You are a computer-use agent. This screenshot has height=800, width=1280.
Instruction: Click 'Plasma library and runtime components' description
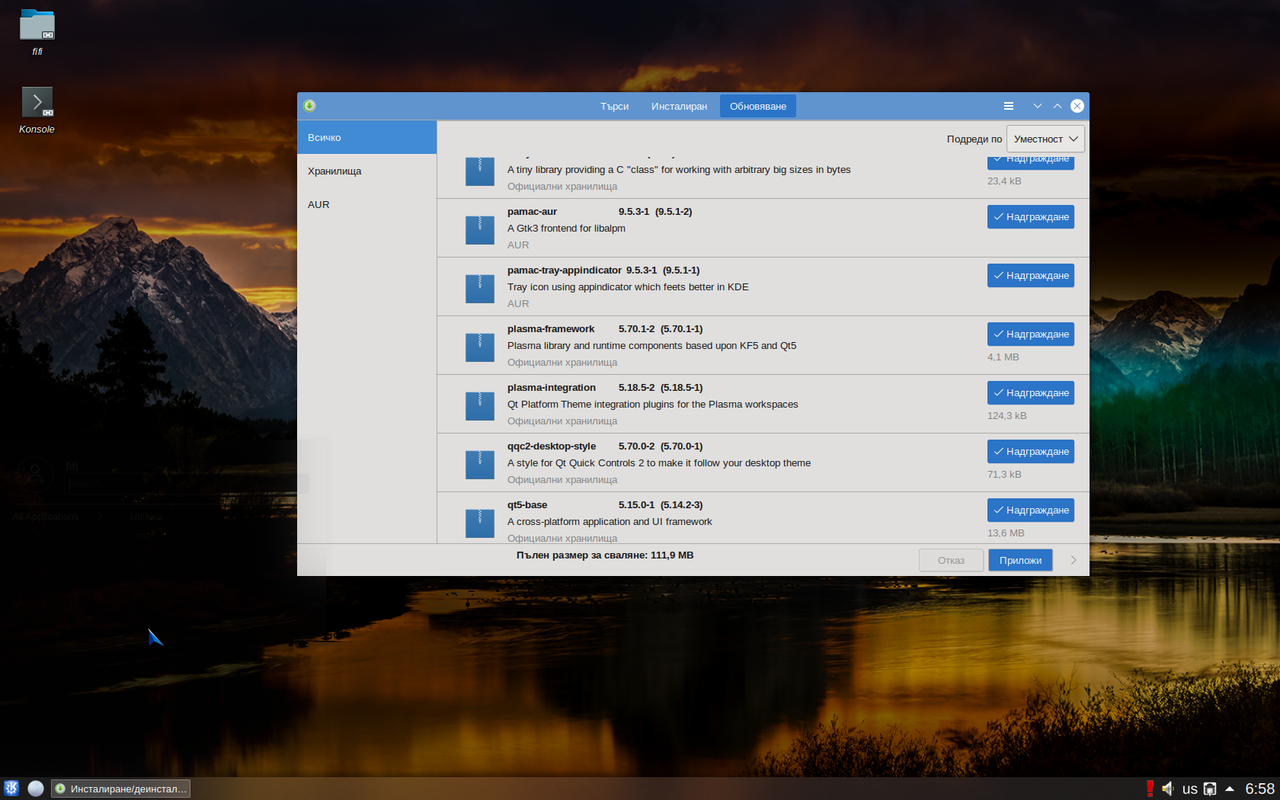[651, 346]
